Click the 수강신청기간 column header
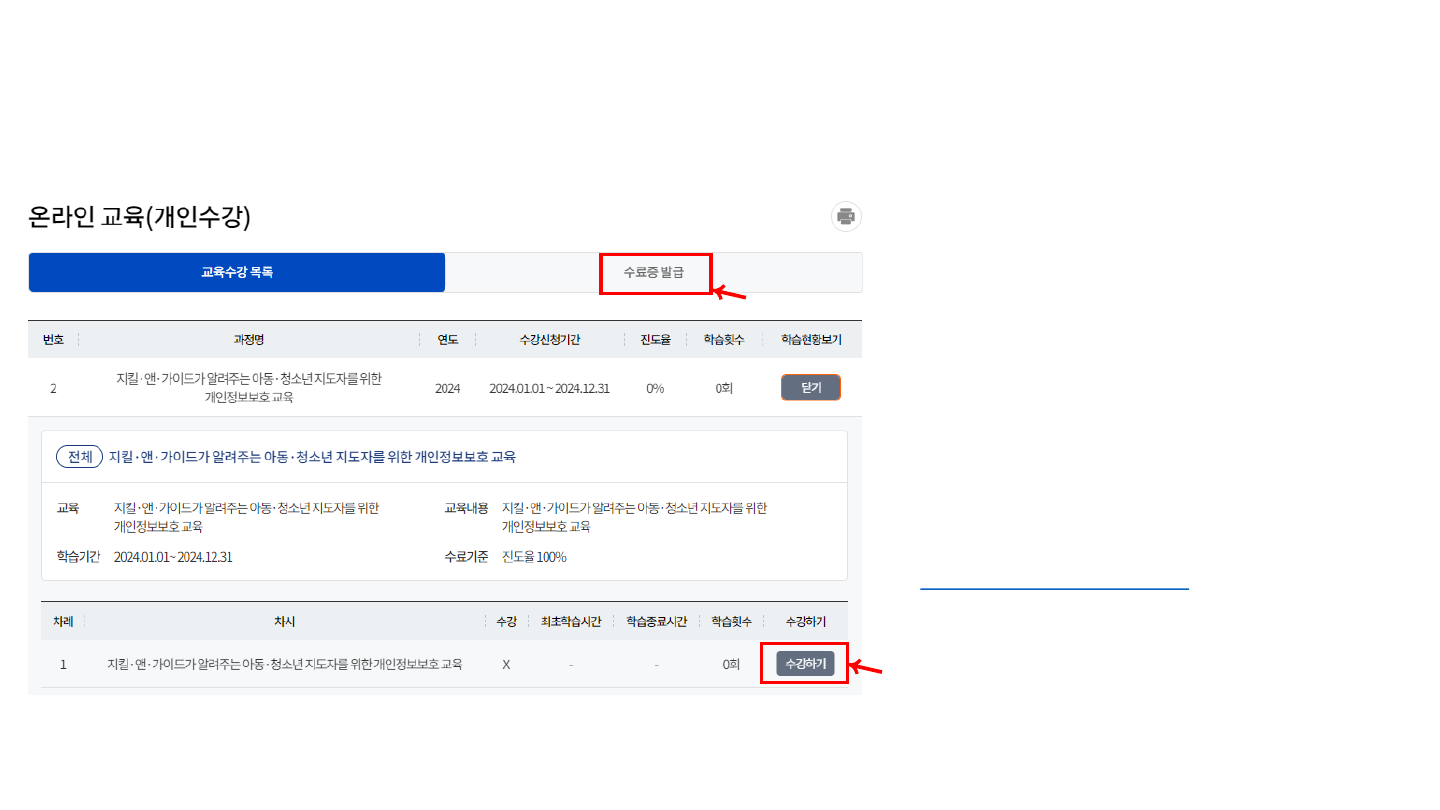 pos(549,338)
